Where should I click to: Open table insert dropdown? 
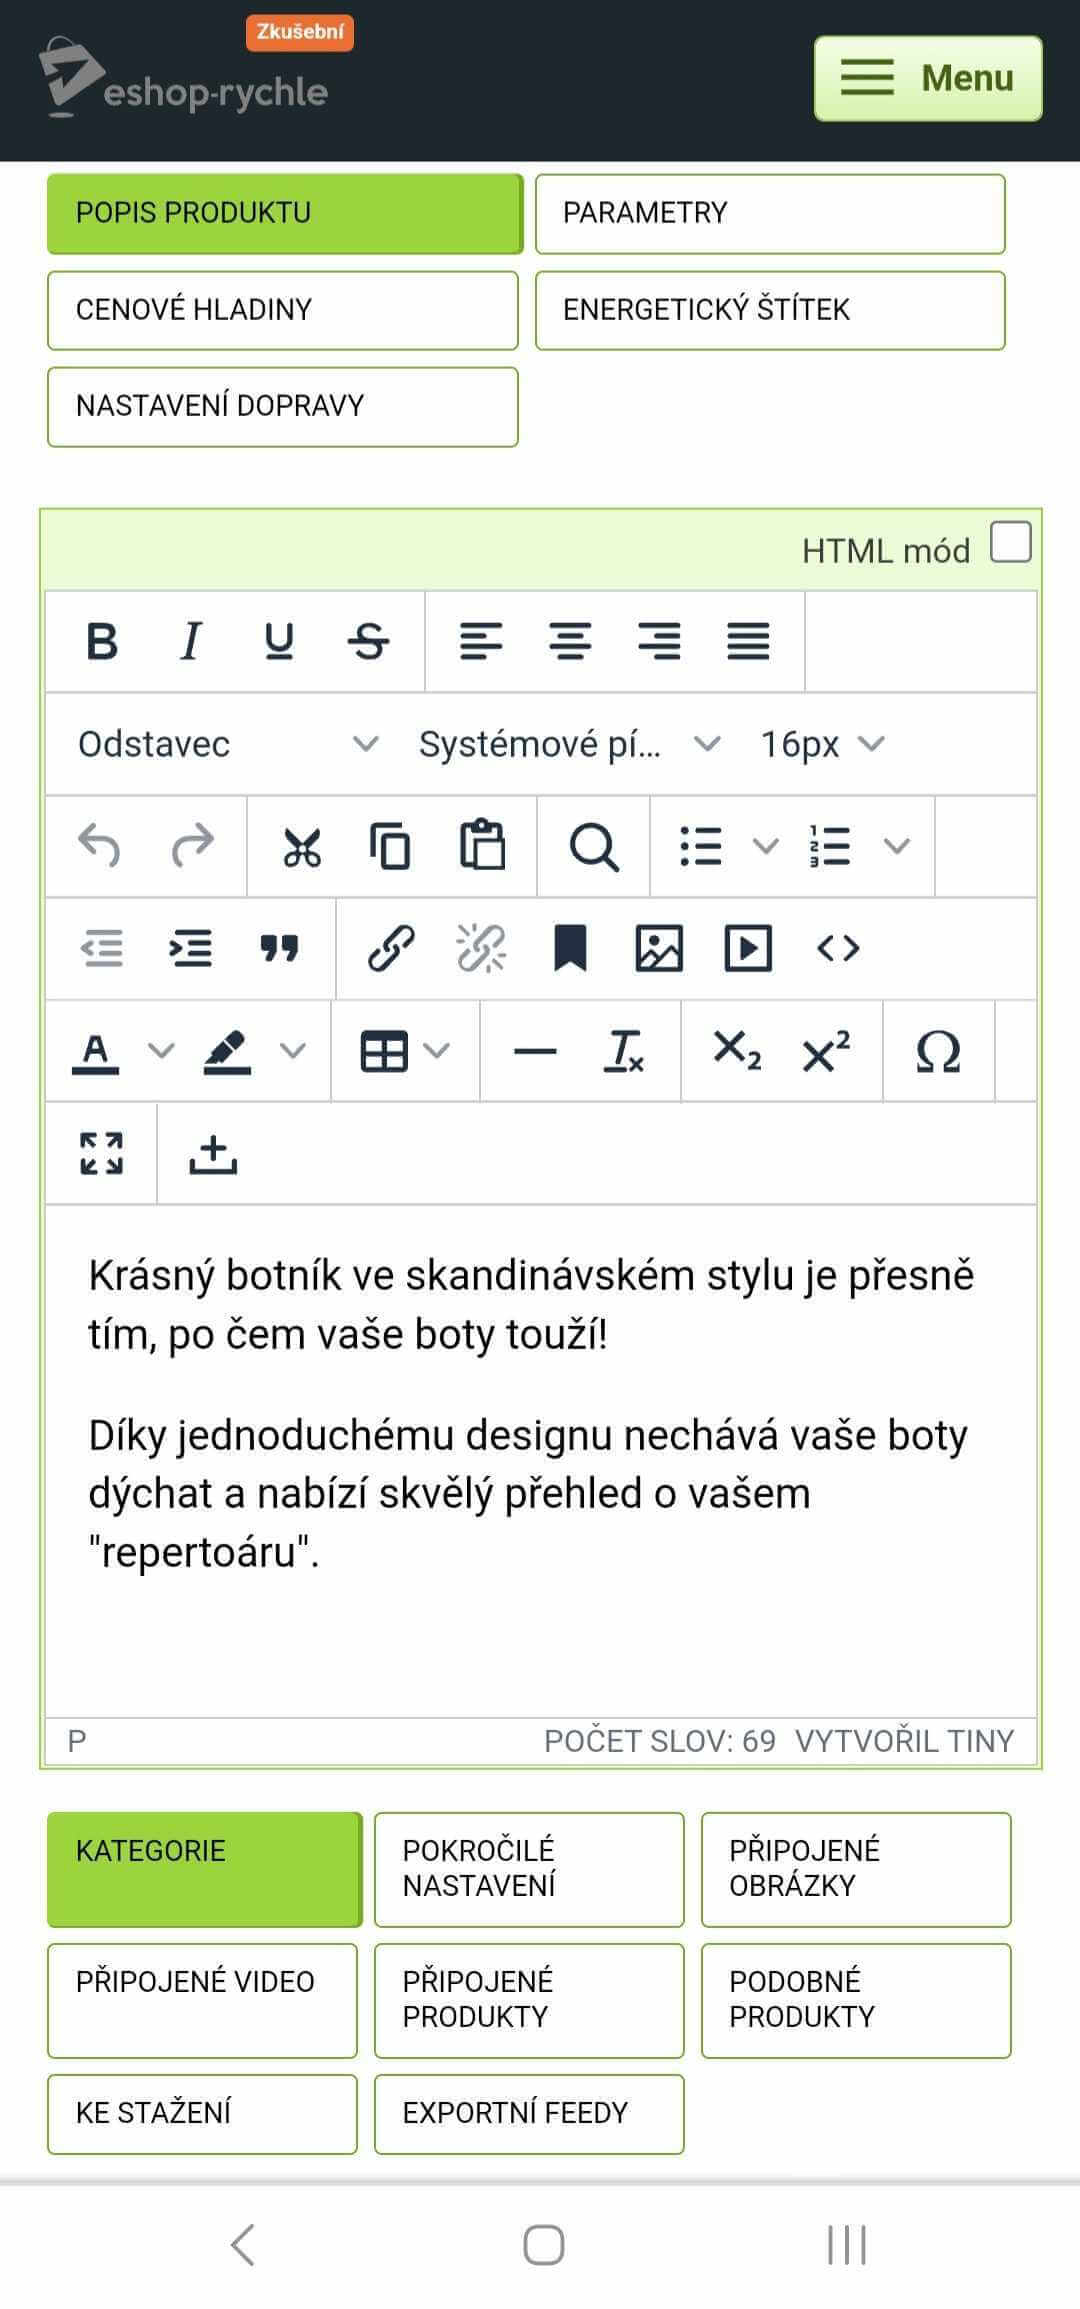coord(405,1051)
